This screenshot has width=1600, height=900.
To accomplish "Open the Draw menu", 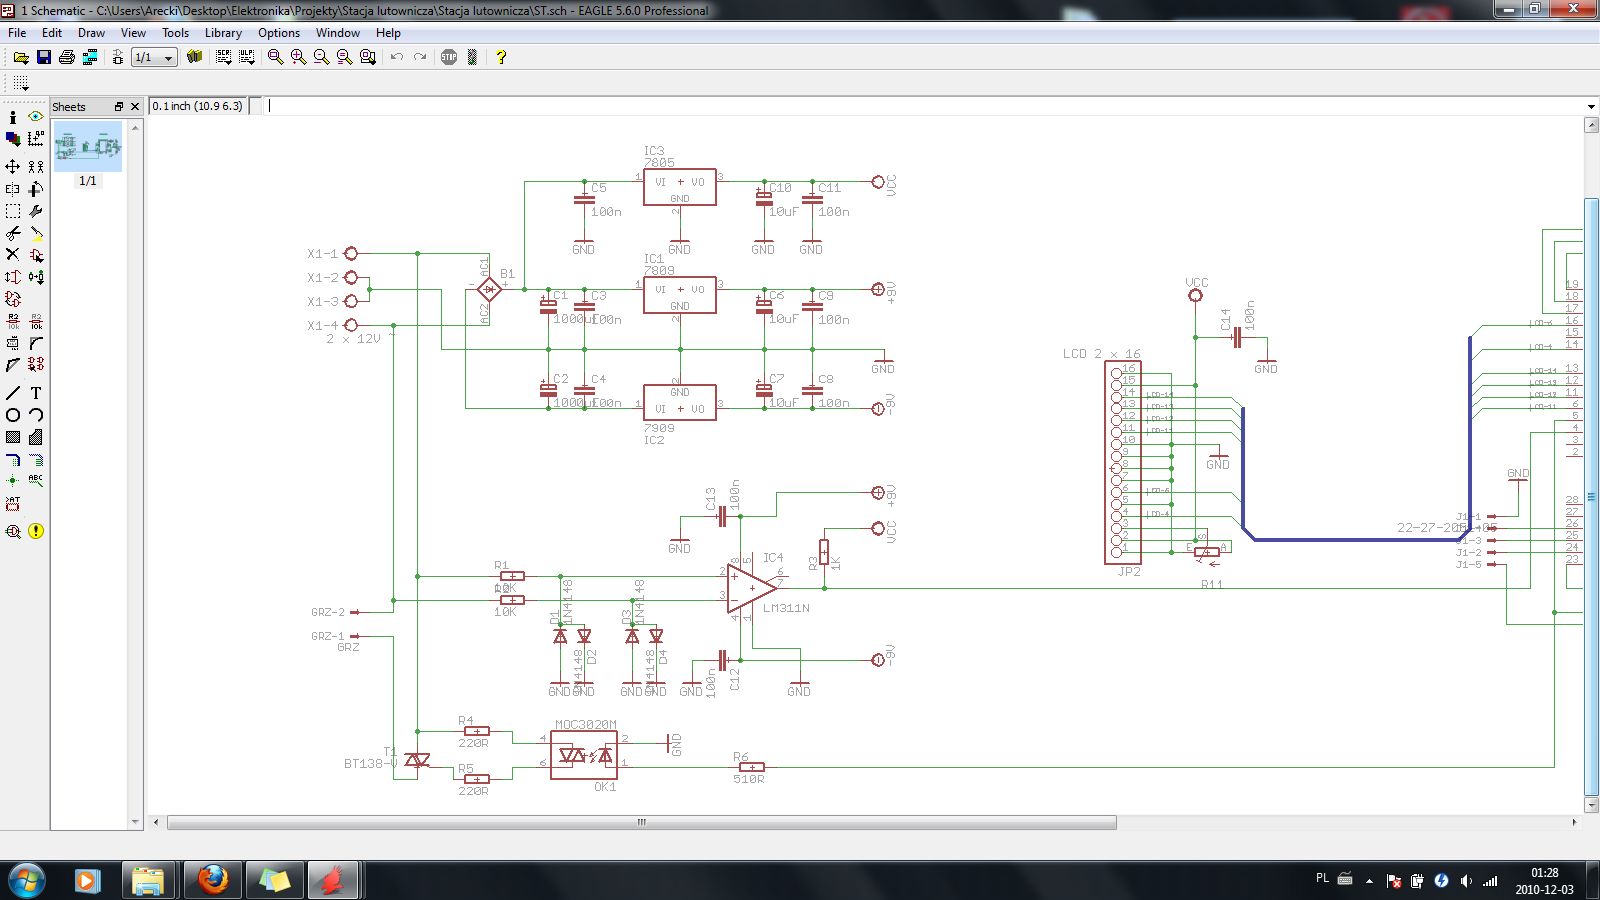I will (x=91, y=33).
